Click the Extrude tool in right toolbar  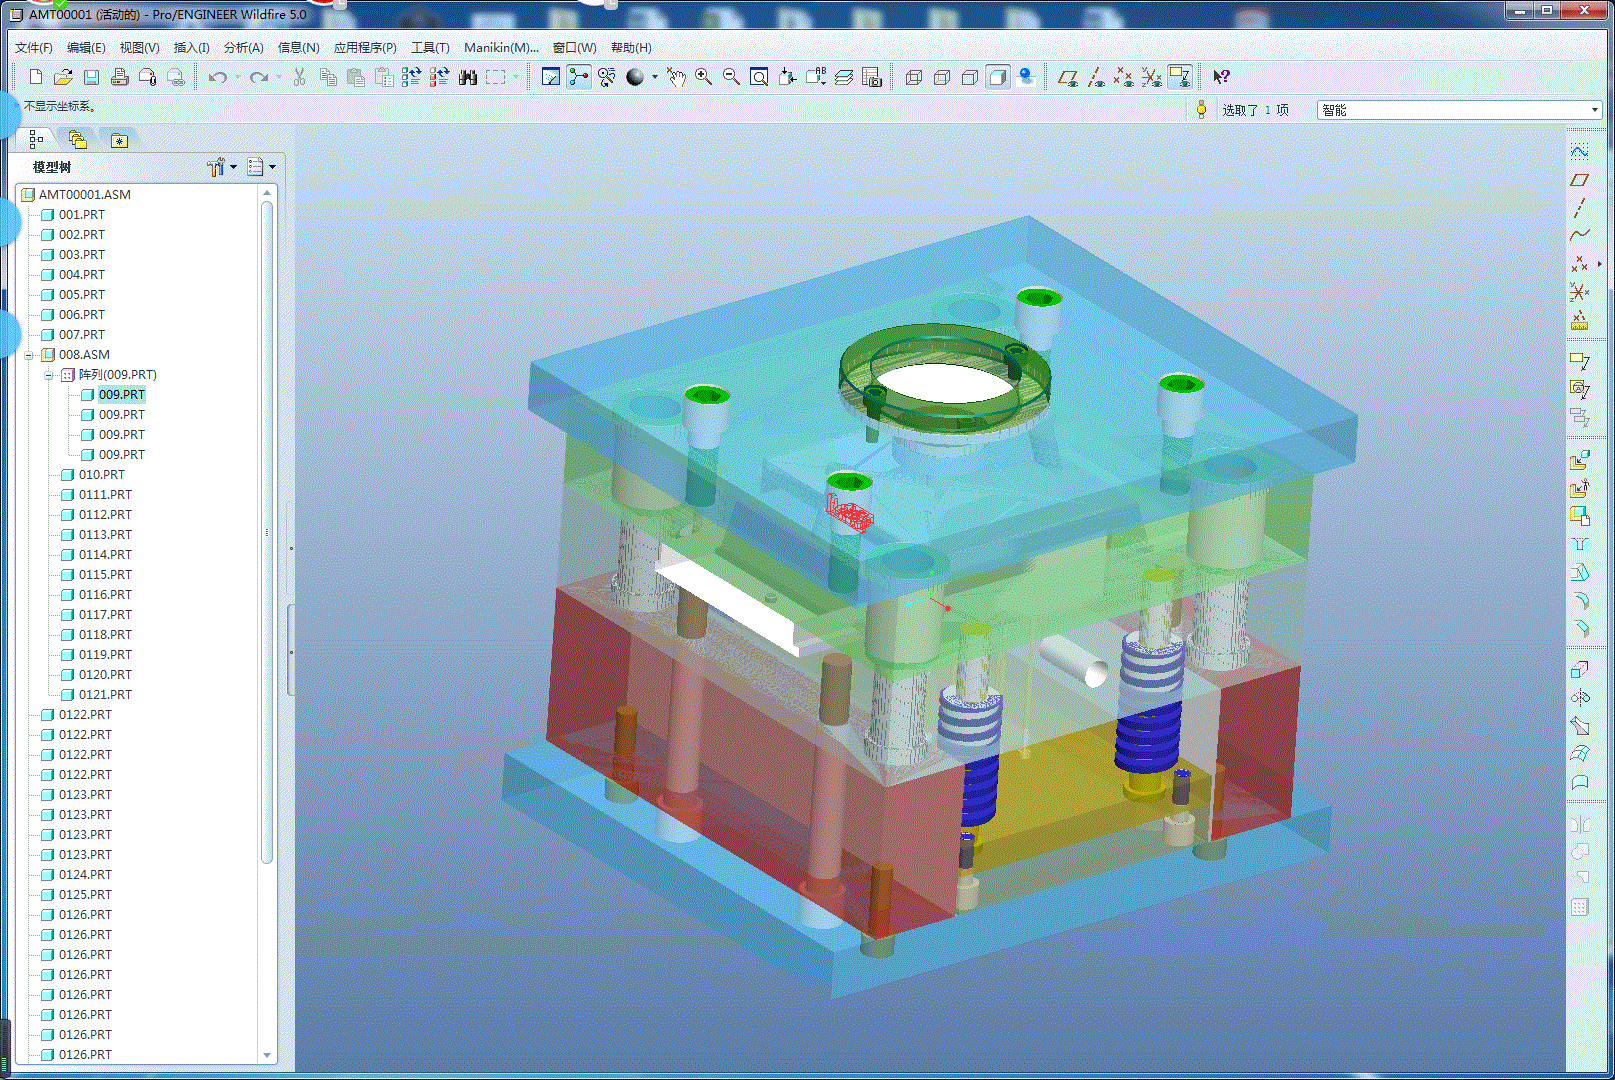pos(1579,669)
